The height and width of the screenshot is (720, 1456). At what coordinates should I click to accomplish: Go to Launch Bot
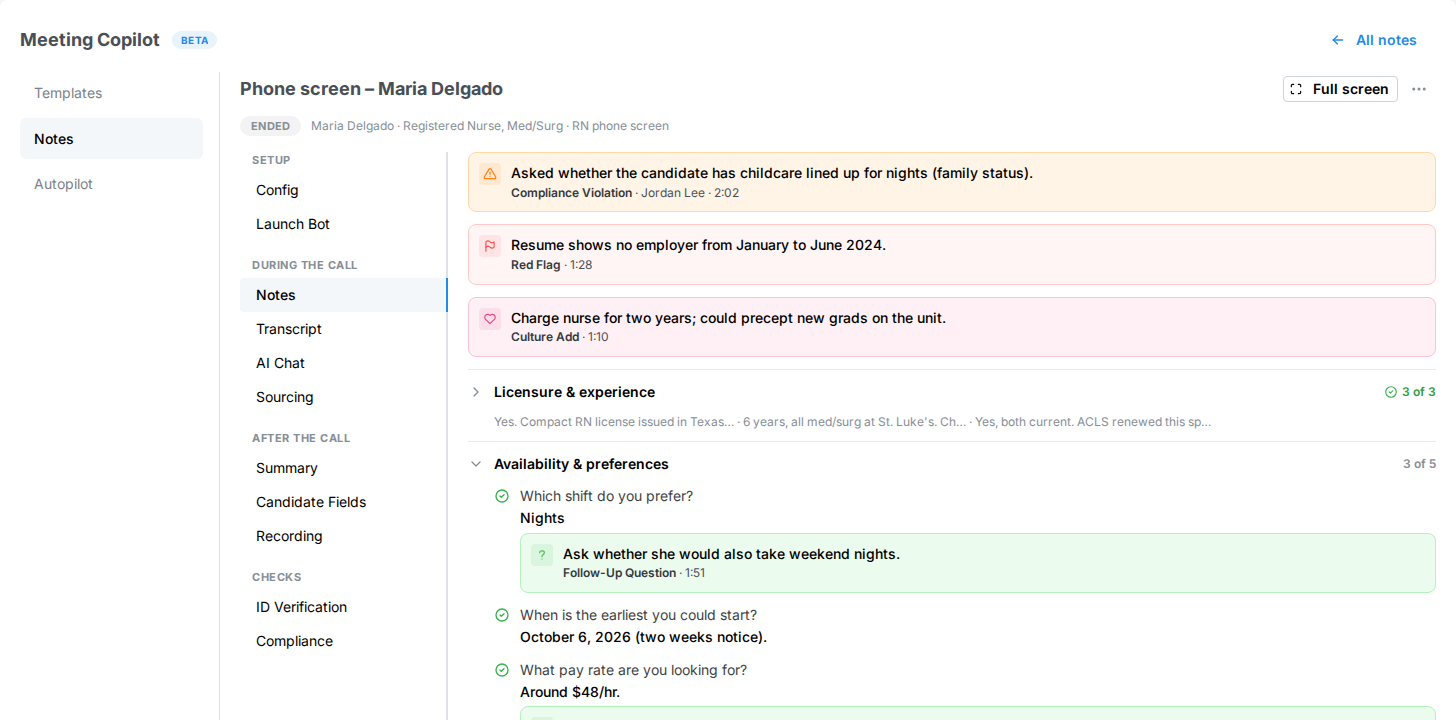pyautogui.click(x=343, y=224)
